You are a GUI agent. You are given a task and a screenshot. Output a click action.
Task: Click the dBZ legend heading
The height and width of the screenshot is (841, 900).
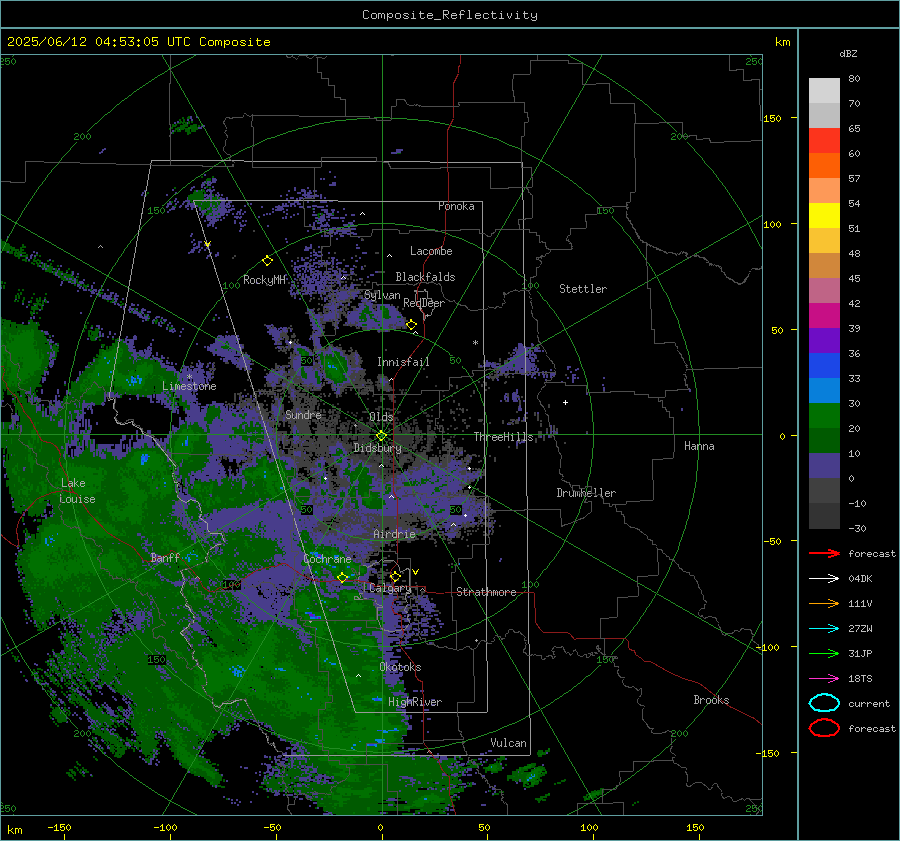(848, 53)
